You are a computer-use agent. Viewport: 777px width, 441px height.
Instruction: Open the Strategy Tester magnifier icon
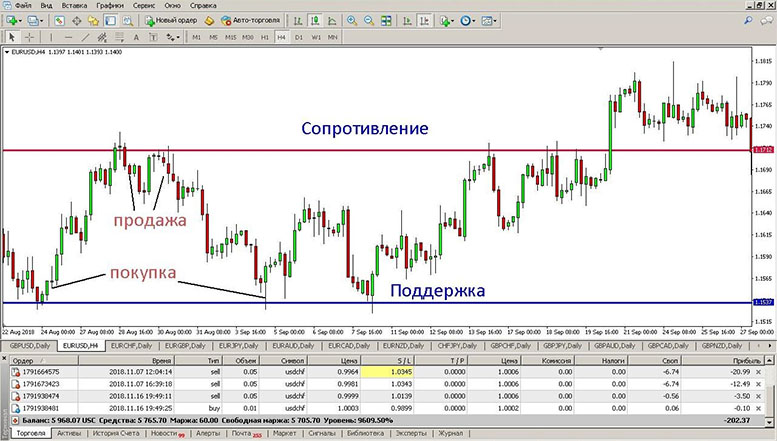click(128, 21)
